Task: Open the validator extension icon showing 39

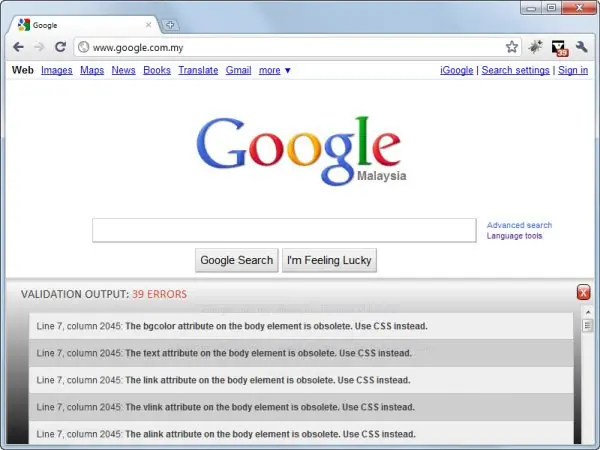Action: click(x=559, y=48)
